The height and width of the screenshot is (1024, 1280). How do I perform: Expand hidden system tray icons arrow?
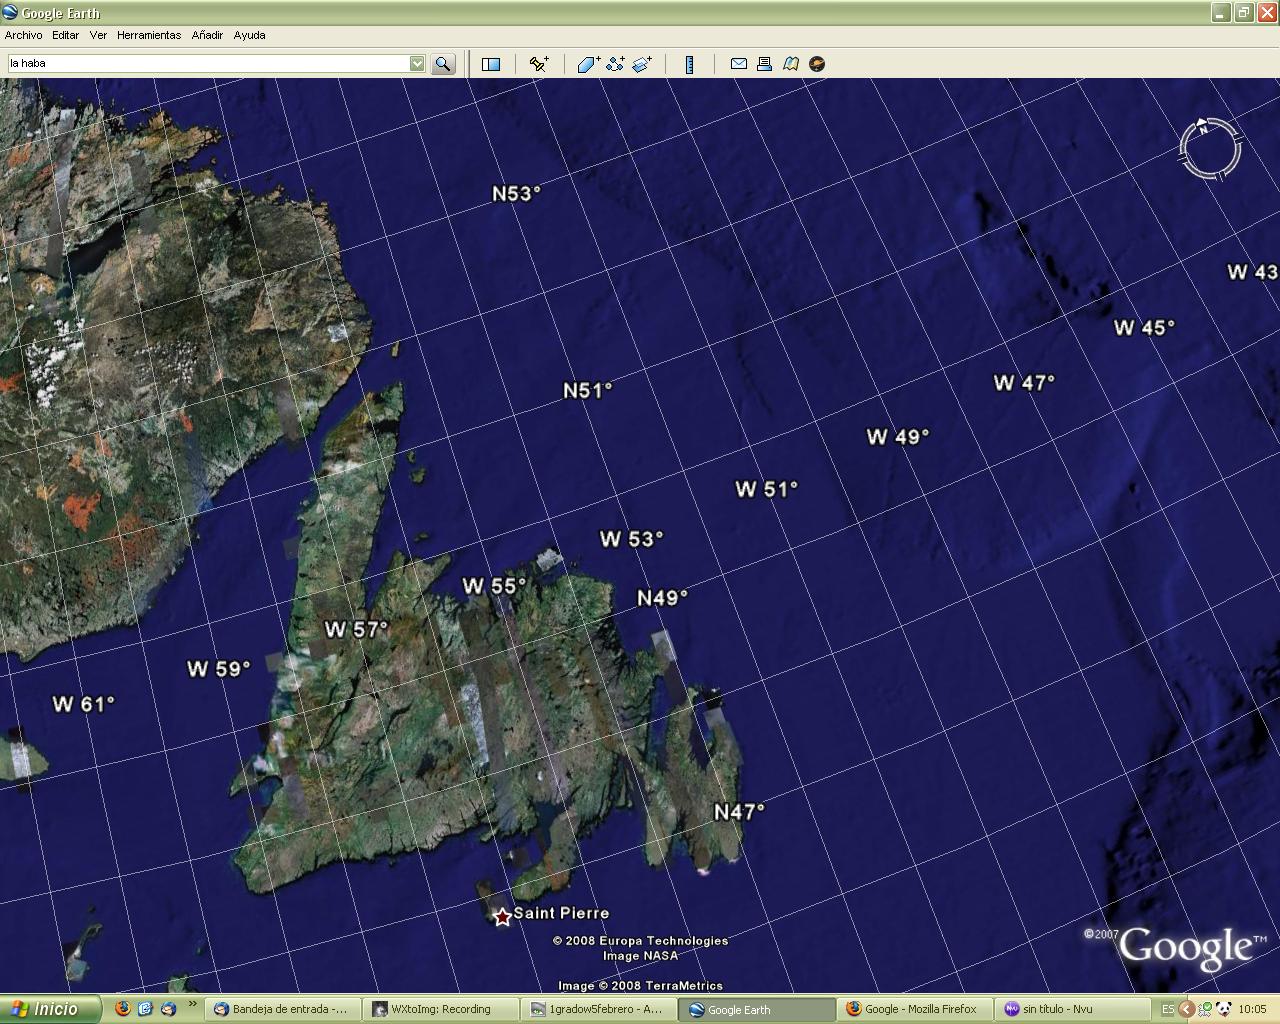point(1187,1009)
